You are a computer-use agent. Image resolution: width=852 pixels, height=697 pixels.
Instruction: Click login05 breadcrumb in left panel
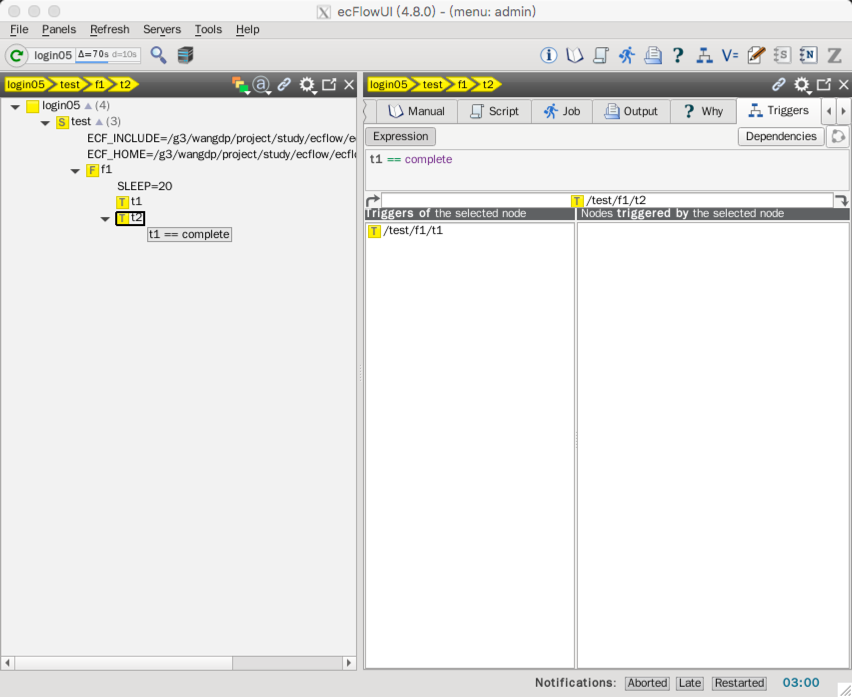(25, 85)
